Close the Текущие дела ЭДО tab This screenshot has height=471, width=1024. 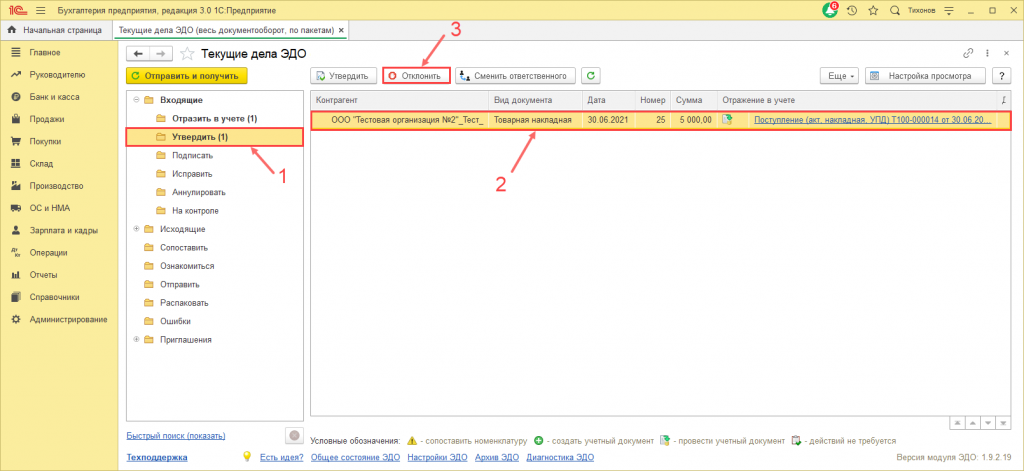341,31
